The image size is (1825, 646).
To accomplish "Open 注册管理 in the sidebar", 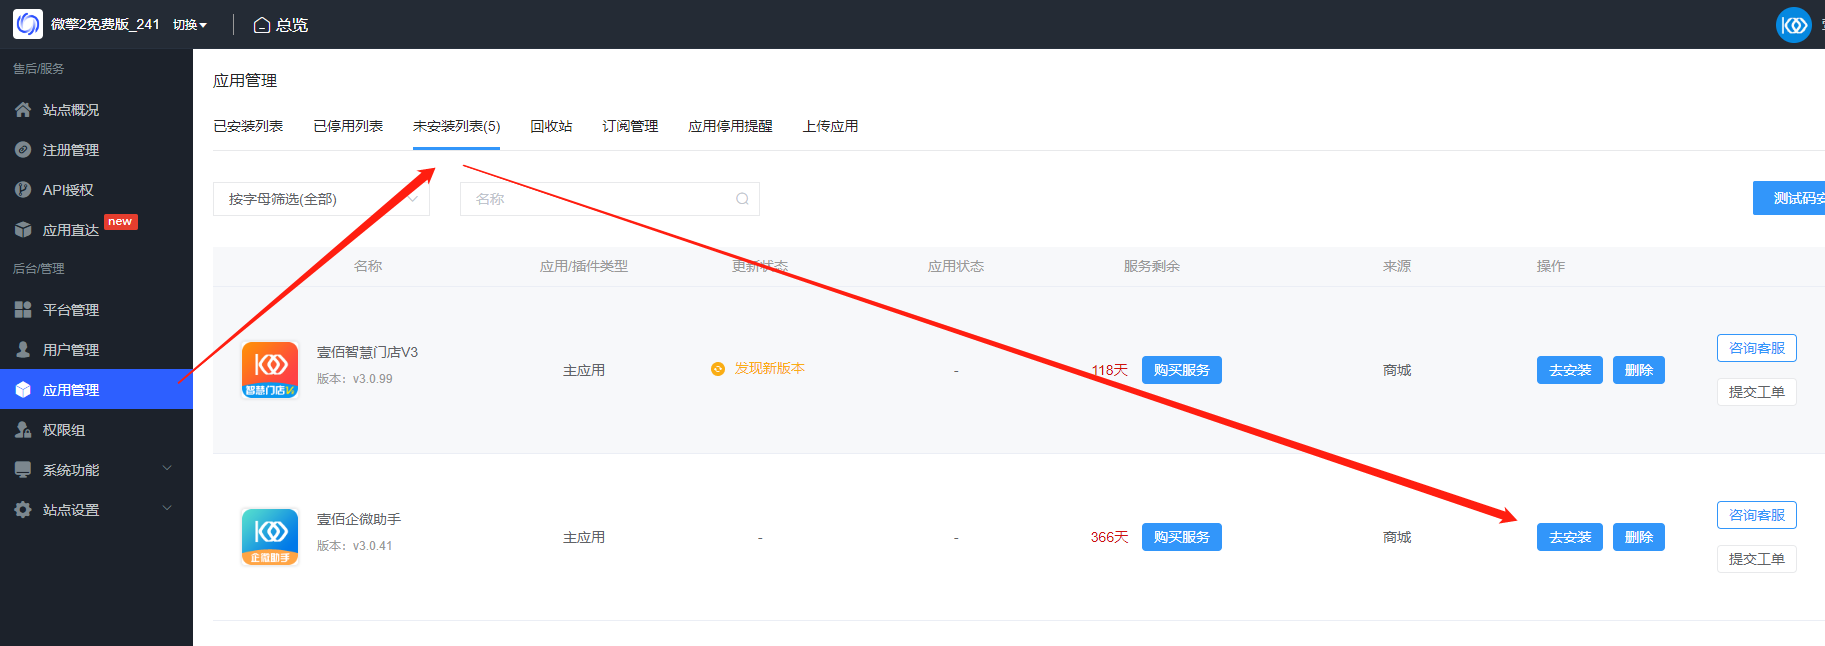I will pyautogui.click(x=96, y=150).
